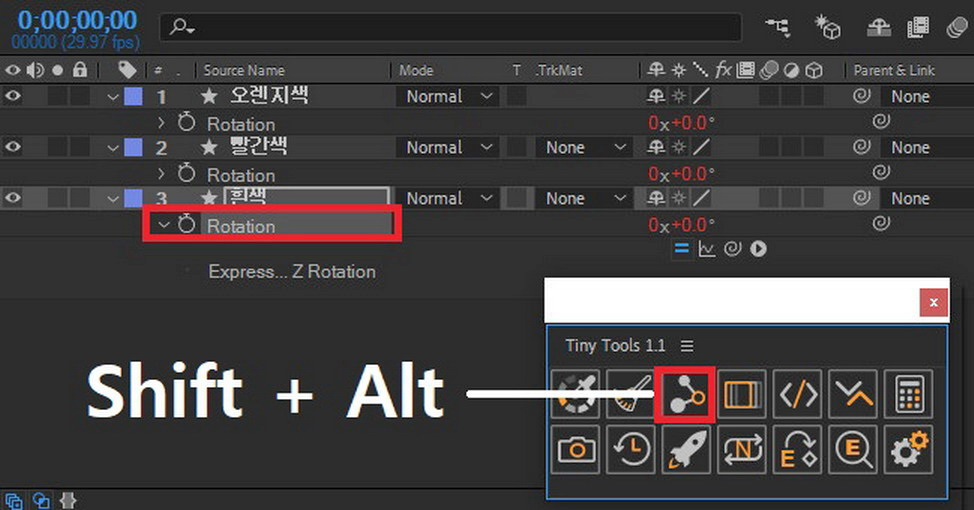Open the TrkMat dropdown for layer 3
The image size is (974, 510).
pos(584,198)
